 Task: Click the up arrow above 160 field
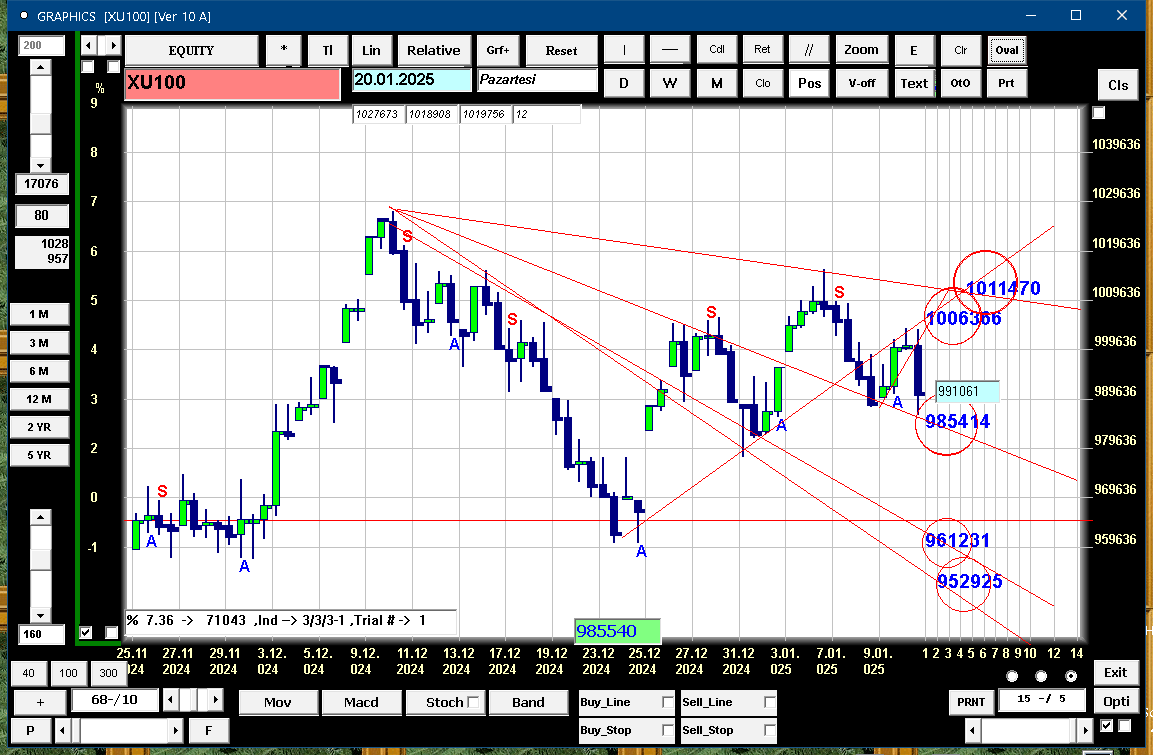pyautogui.click(x=40, y=518)
